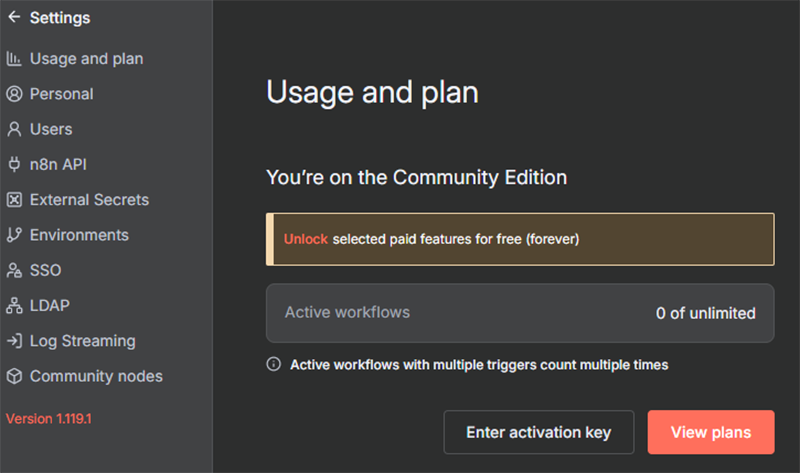Click the Usage and plan chart icon
This screenshot has height=473, width=800.
[14, 59]
